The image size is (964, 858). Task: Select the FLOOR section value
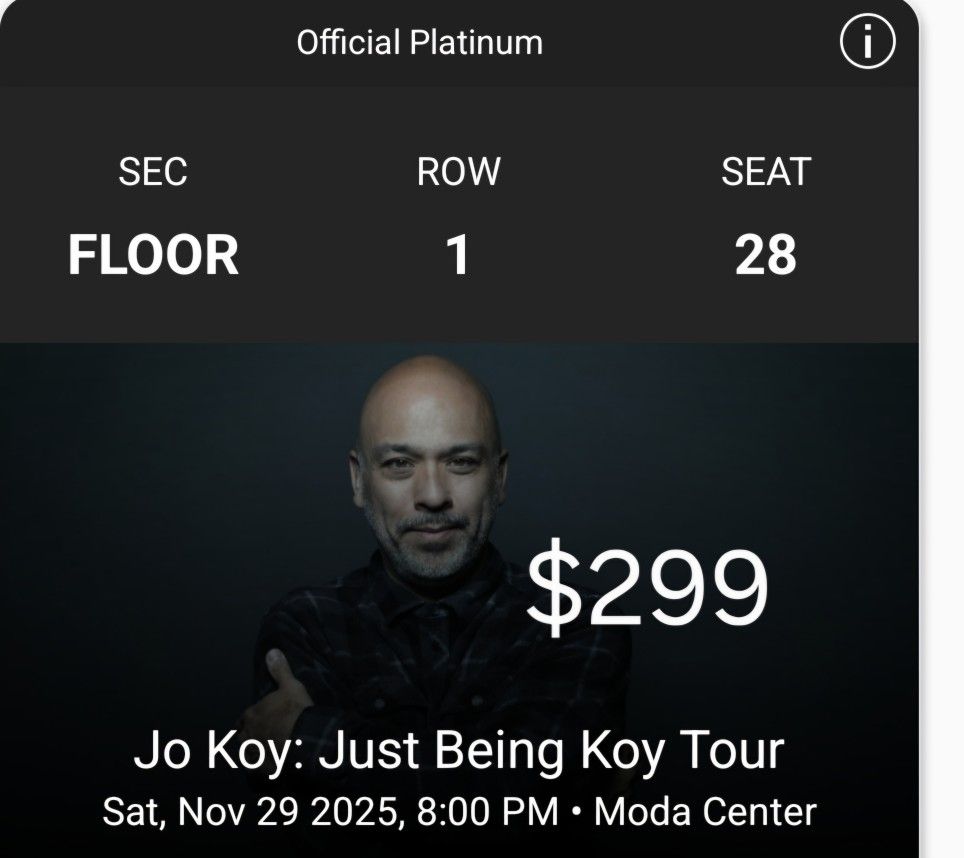click(x=154, y=254)
